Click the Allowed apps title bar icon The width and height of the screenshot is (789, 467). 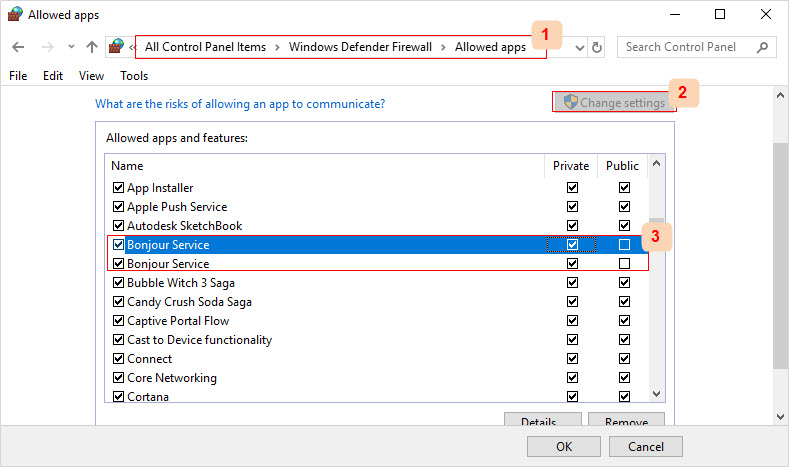tap(15, 14)
